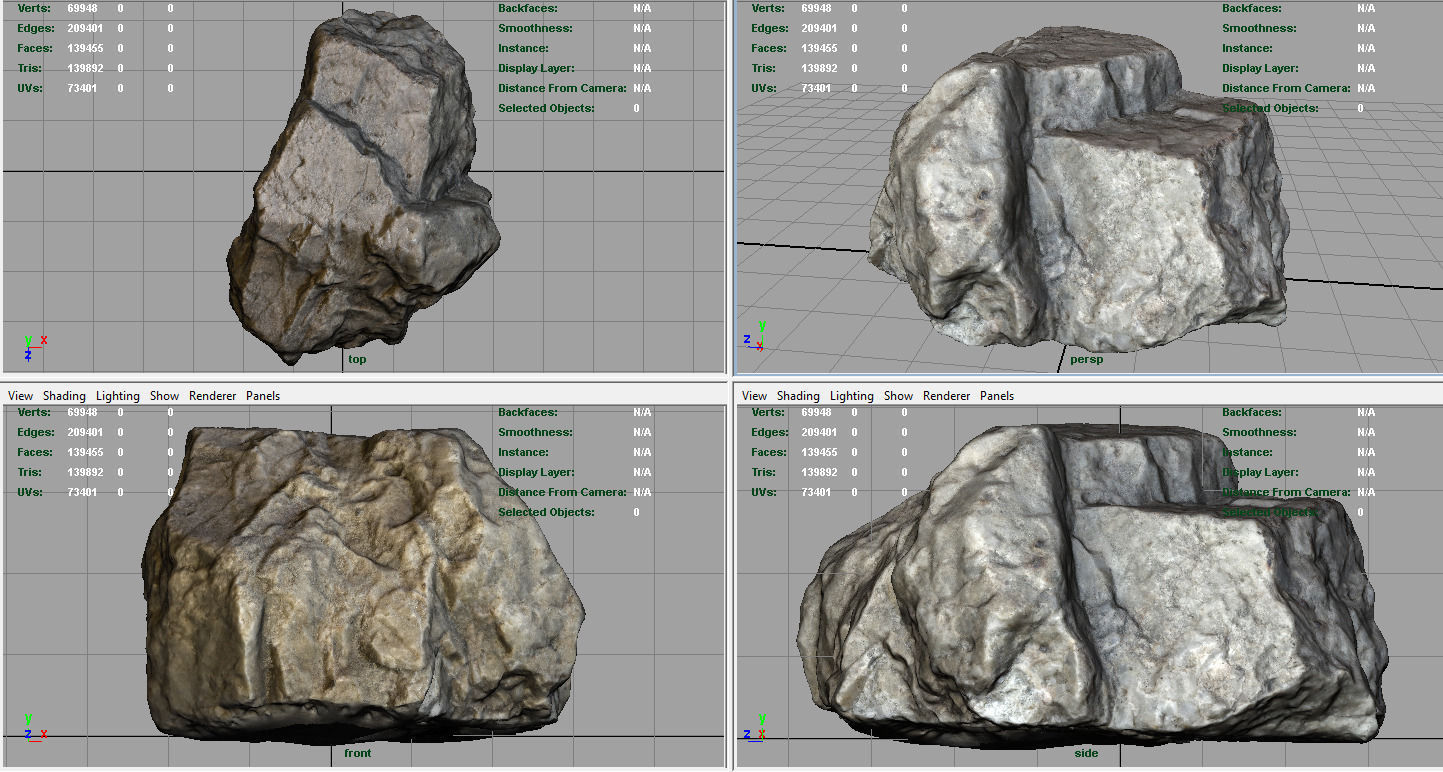Click the 'top' camera name label
The image size is (1443, 772).
click(x=357, y=359)
